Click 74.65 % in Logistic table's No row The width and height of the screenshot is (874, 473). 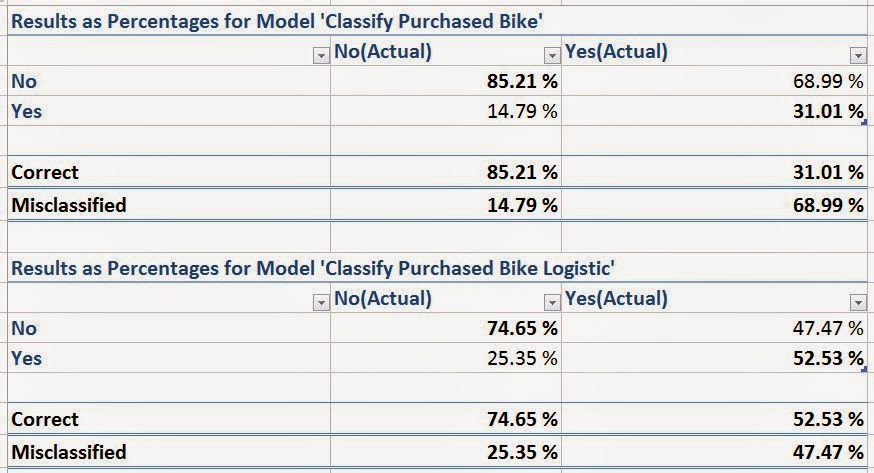[x=522, y=328]
